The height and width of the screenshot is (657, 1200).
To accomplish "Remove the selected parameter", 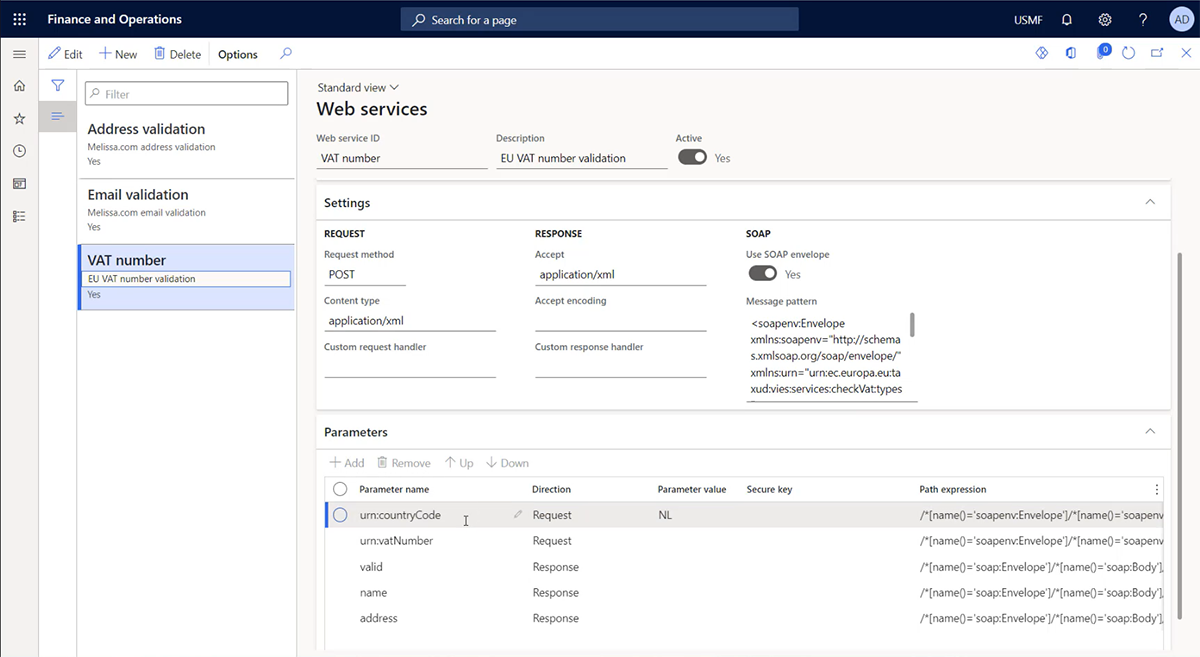I will coord(404,463).
